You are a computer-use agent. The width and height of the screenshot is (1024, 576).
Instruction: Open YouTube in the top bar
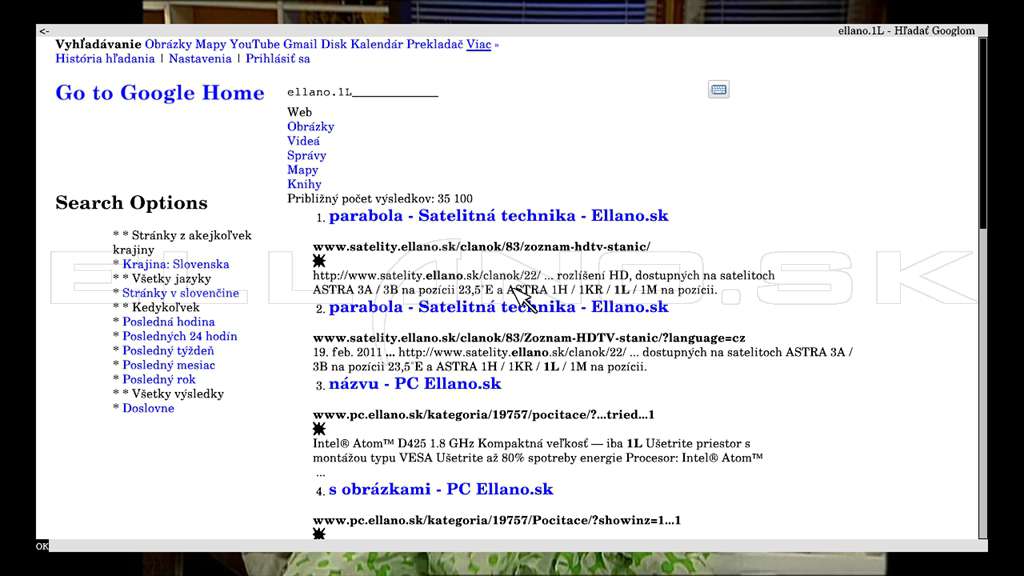tap(255, 44)
